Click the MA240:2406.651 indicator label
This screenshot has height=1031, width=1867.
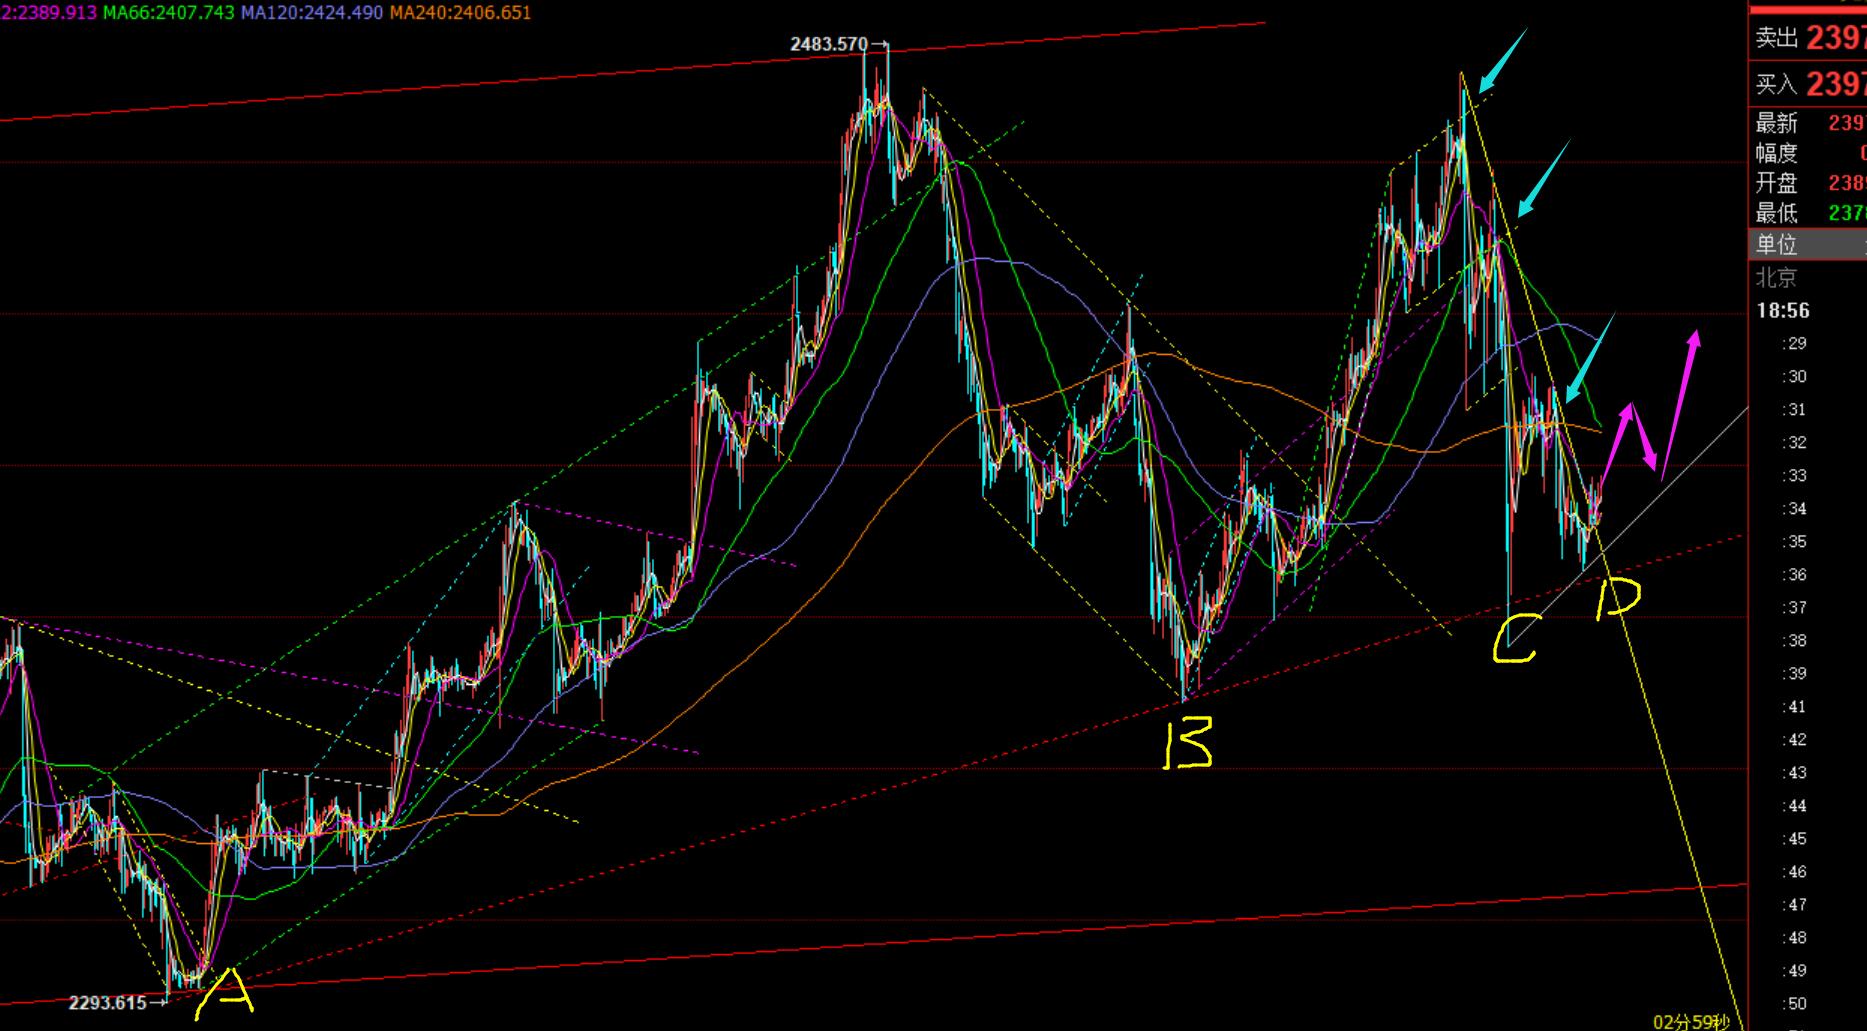pos(460,12)
